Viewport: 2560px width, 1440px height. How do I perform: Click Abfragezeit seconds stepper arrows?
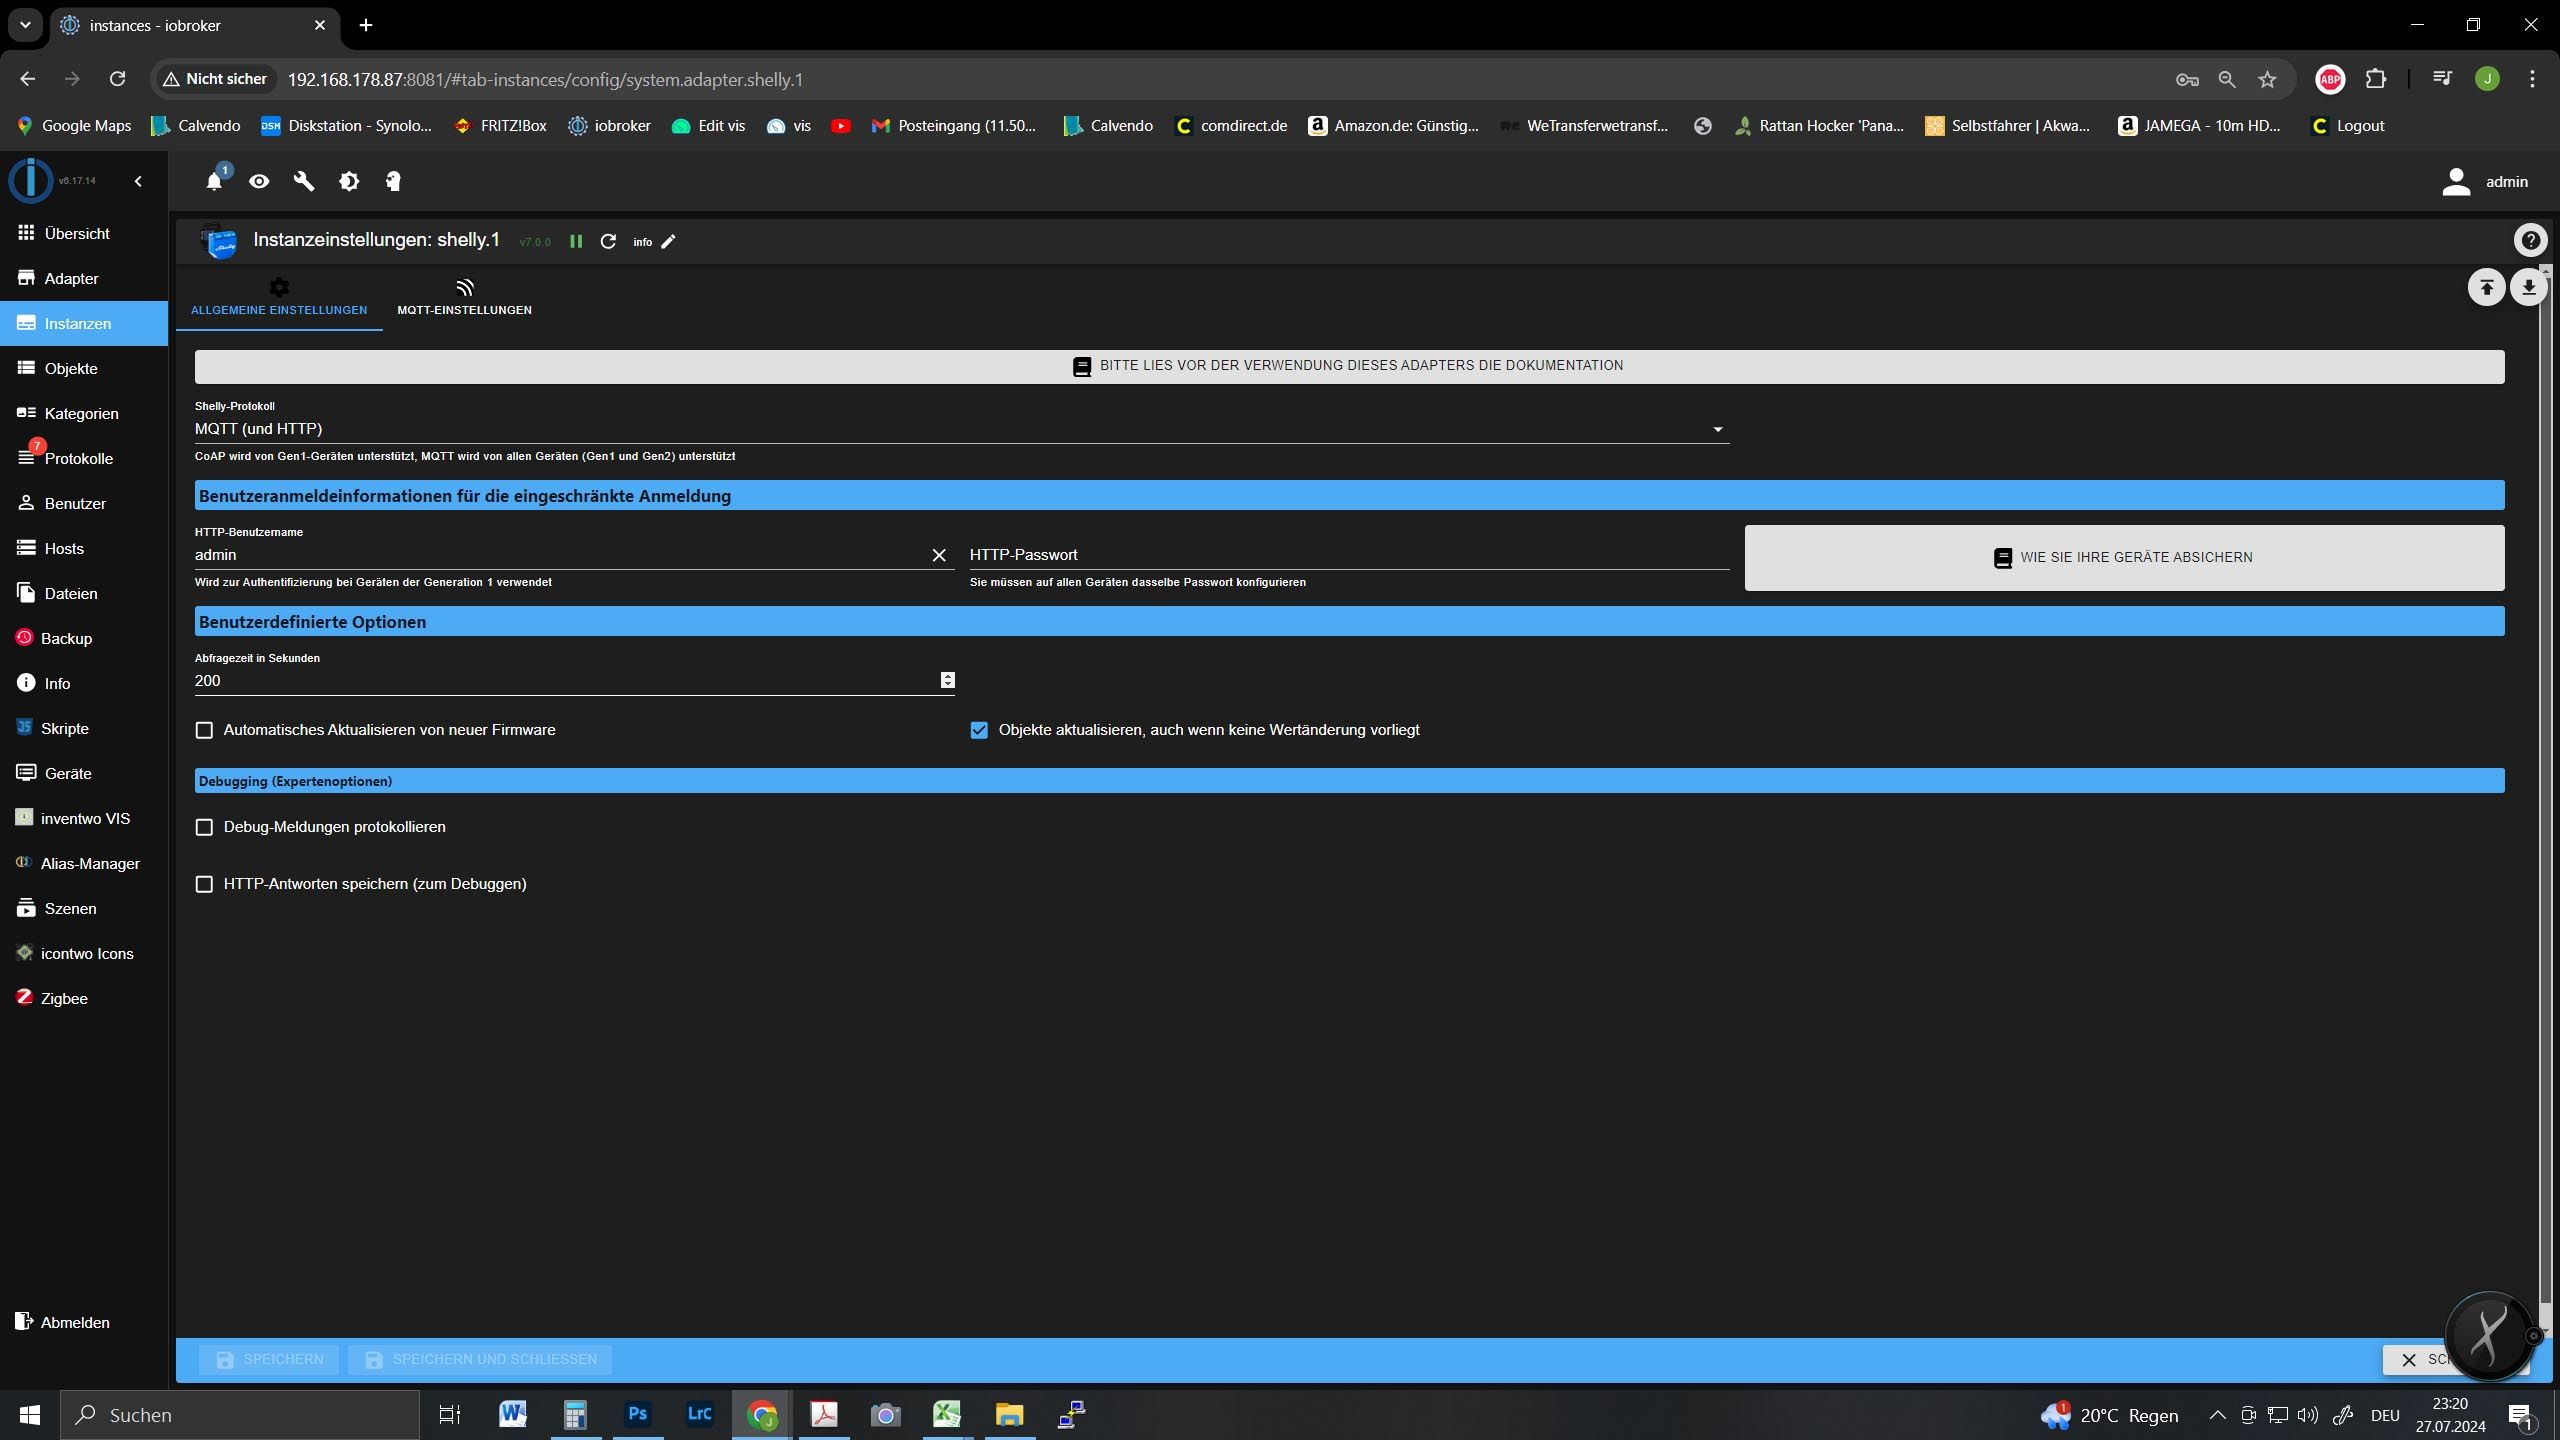tap(947, 680)
